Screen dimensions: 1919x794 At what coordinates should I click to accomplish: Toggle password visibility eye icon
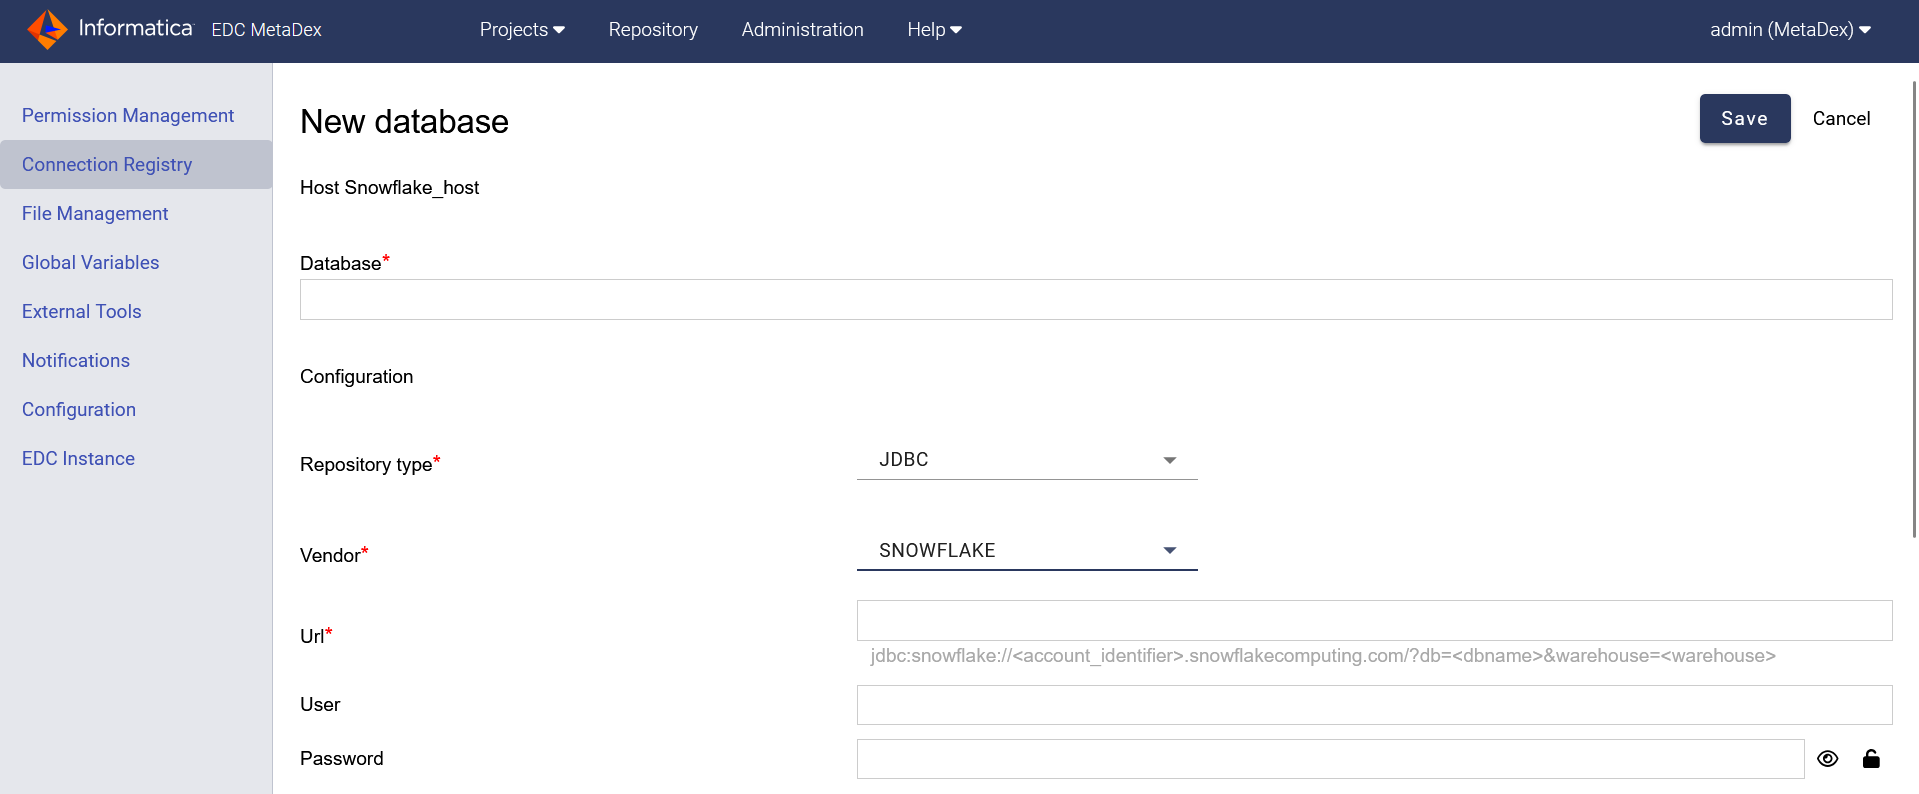(1828, 759)
